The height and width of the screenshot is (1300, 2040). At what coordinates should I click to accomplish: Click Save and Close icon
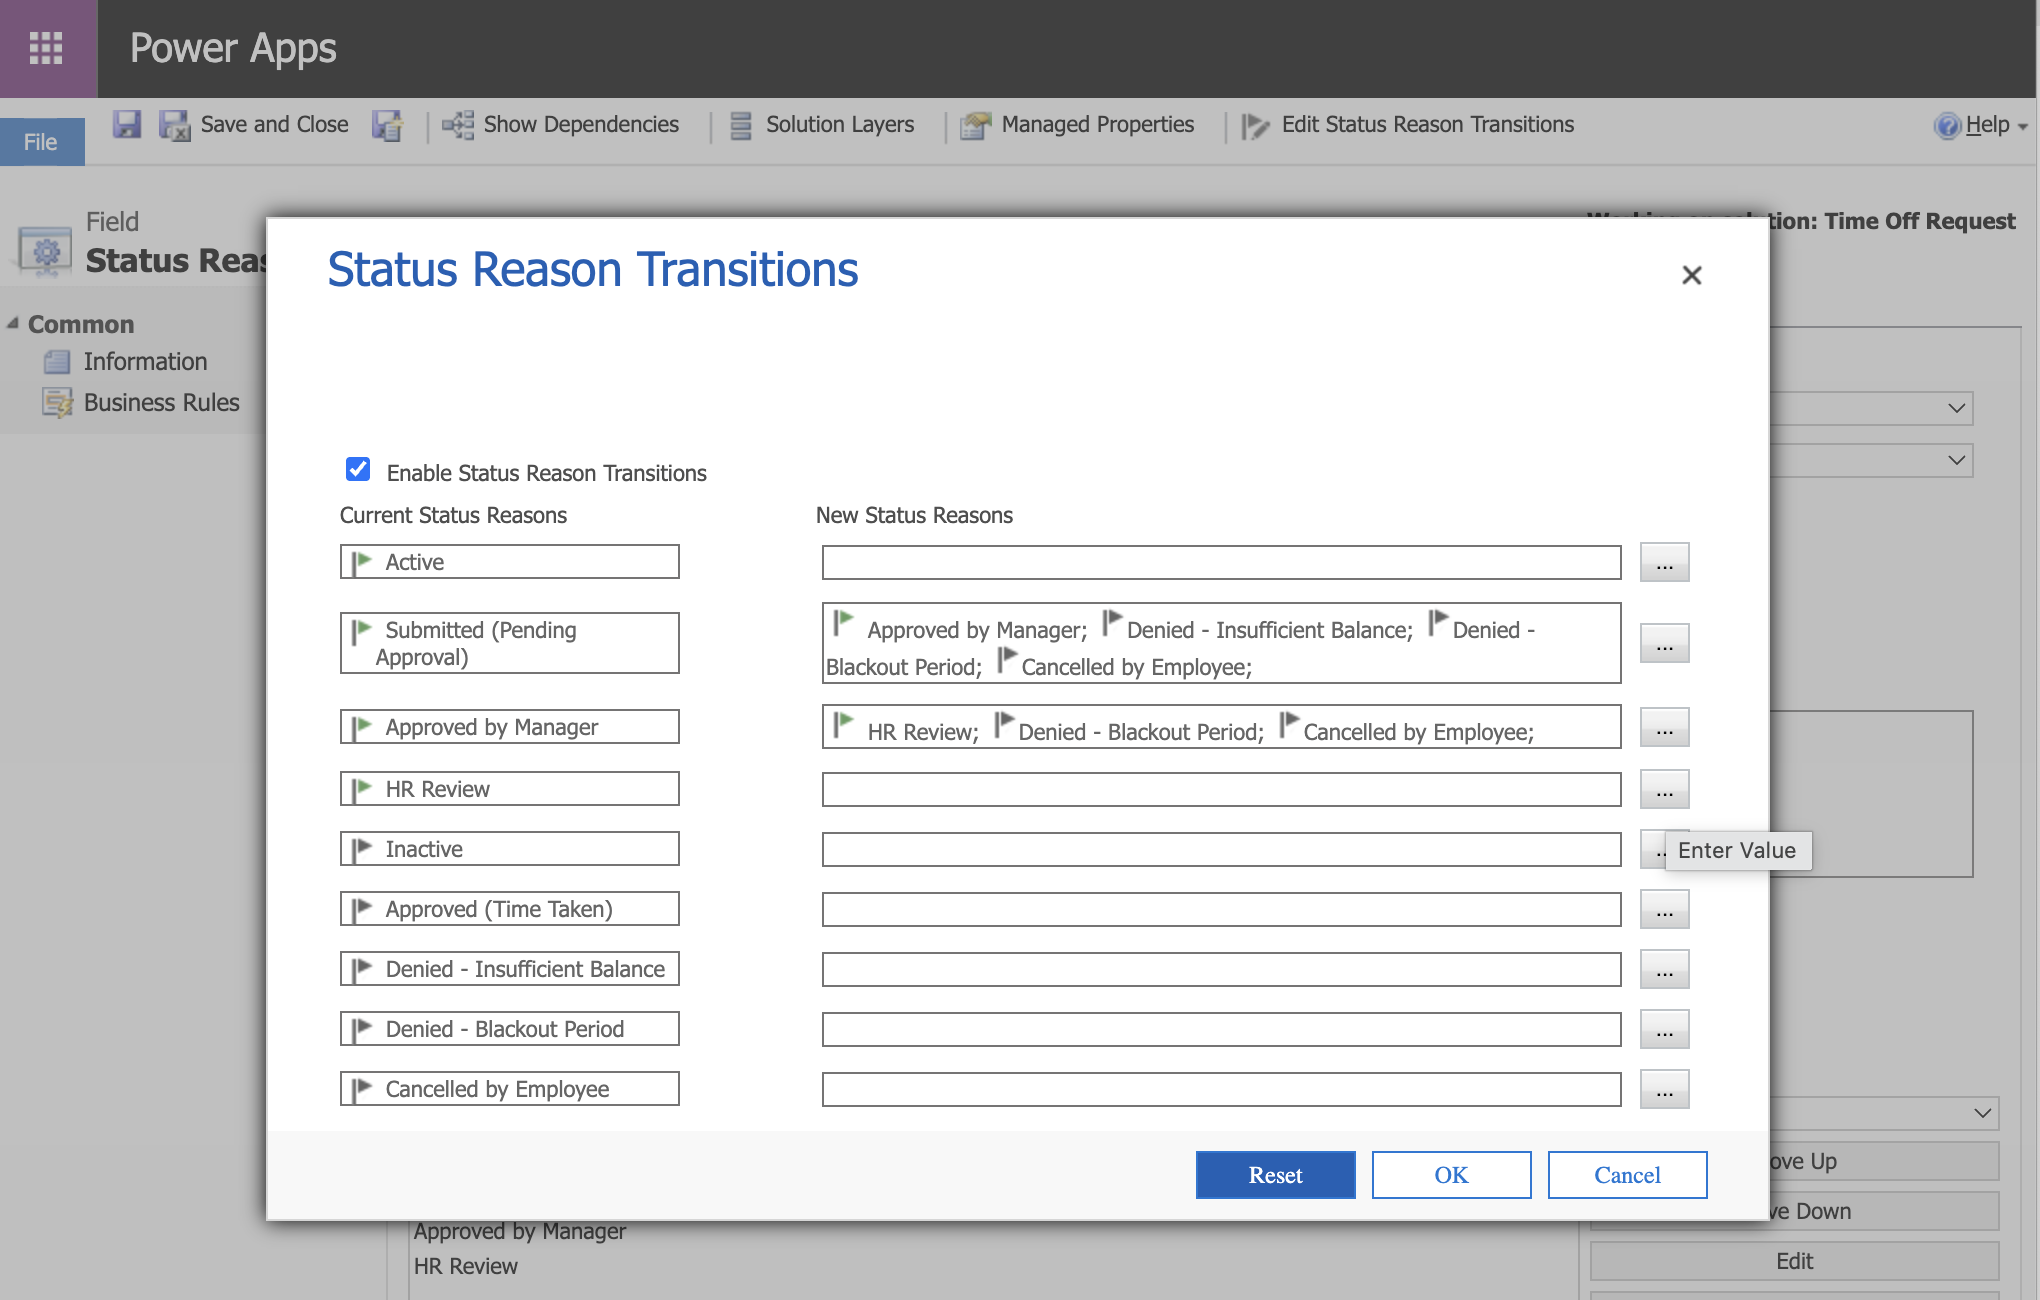174,125
